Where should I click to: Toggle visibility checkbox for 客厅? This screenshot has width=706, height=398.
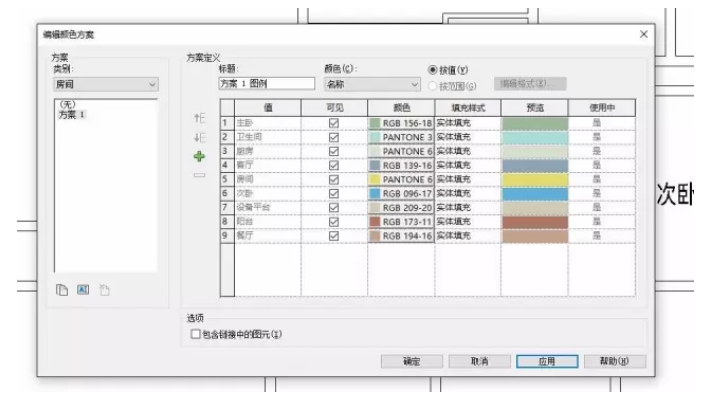pyautogui.click(x=334, y=165)
